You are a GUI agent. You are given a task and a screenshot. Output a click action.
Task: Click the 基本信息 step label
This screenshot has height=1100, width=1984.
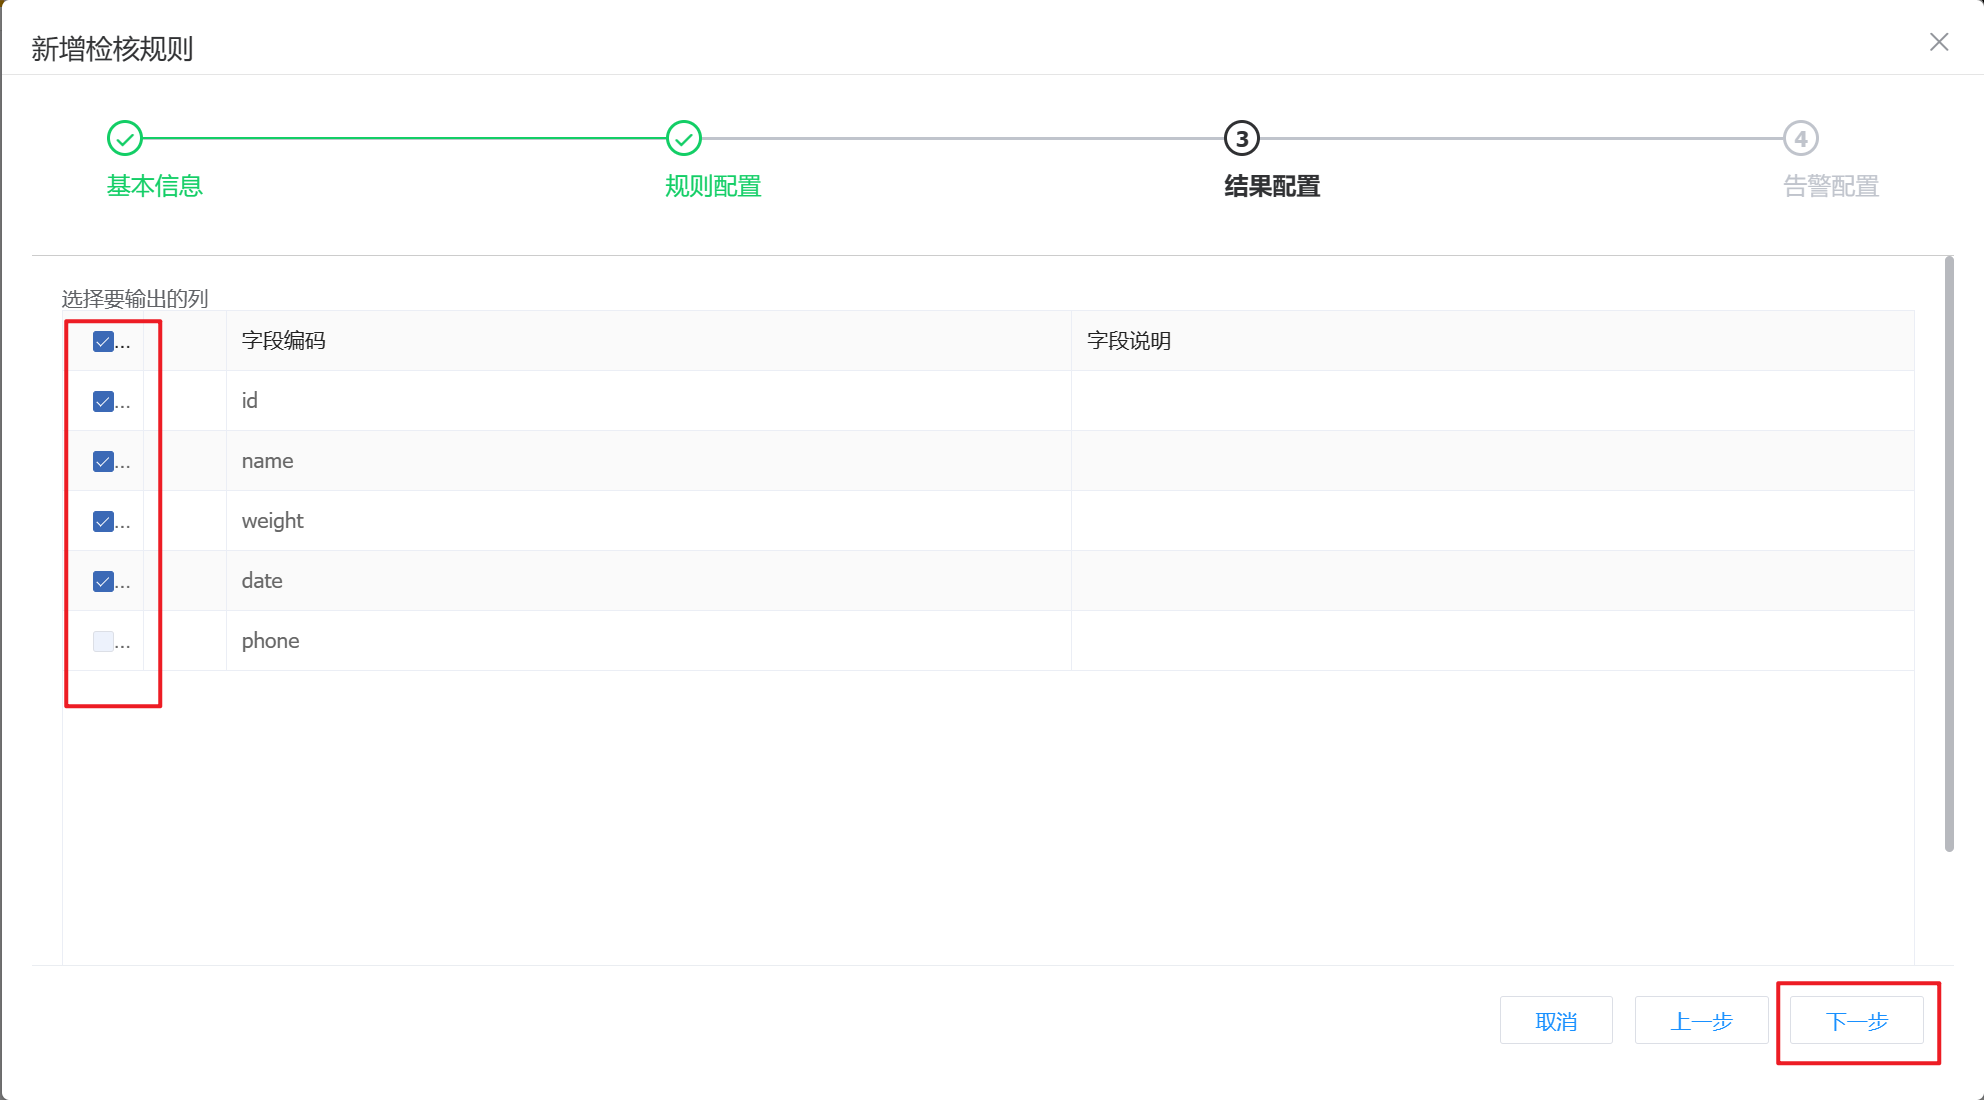tap(155, 186)
